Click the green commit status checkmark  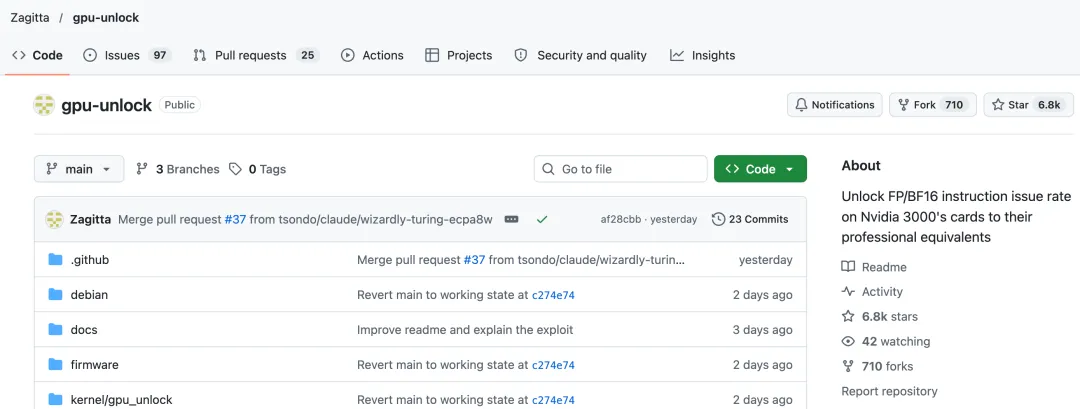coord(542,220)
